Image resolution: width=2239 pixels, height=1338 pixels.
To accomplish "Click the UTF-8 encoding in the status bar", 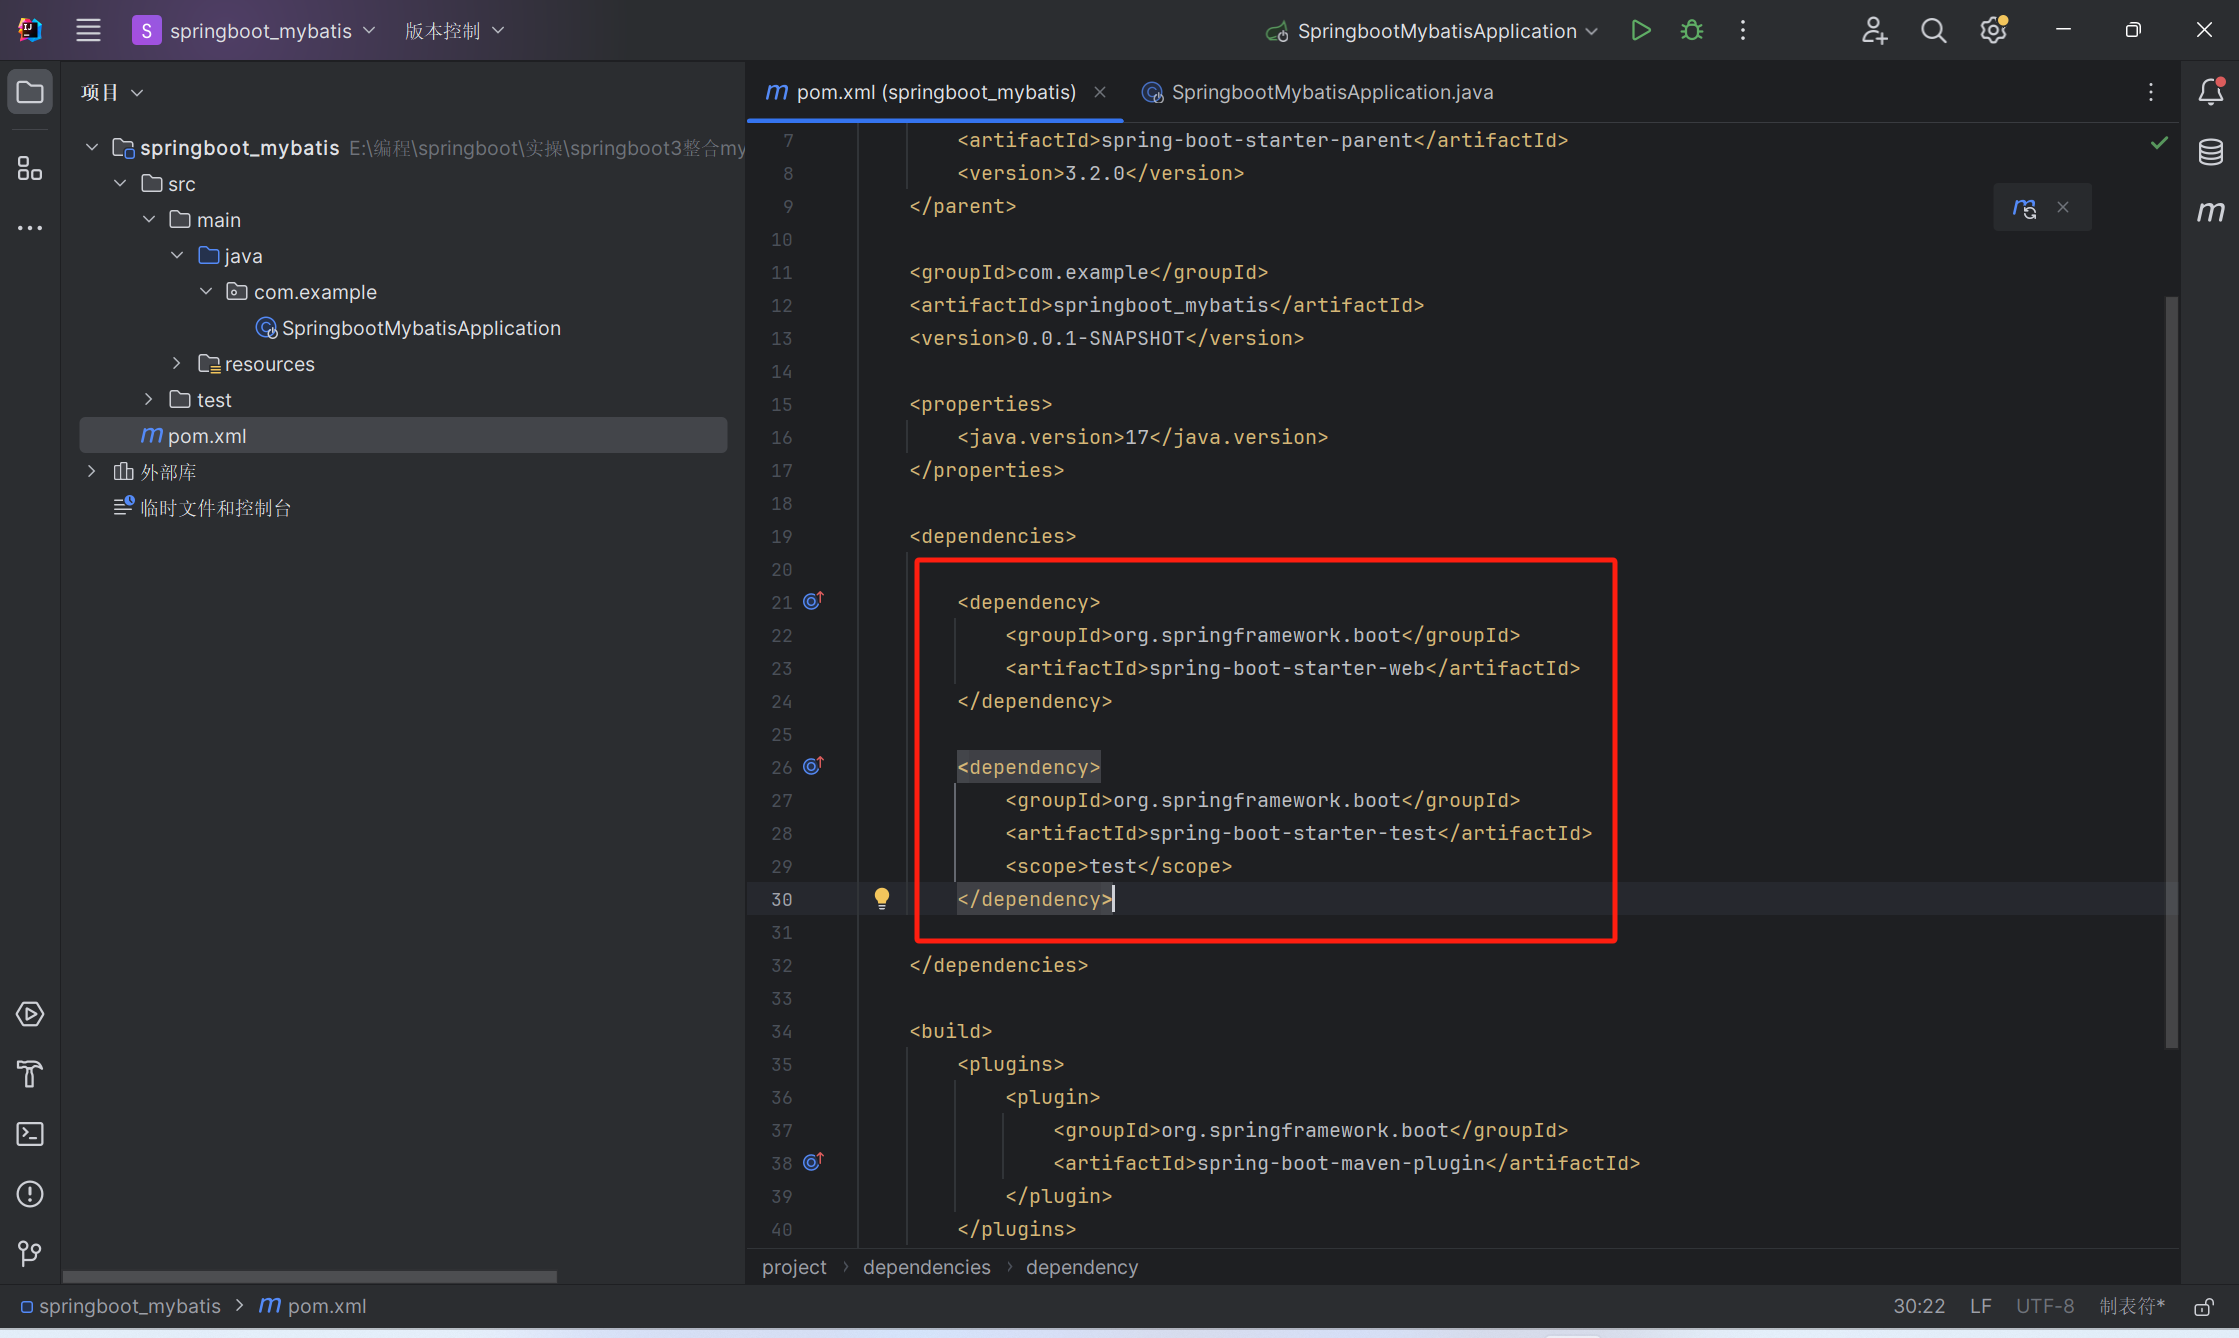I will [x=2044, y=1306].
